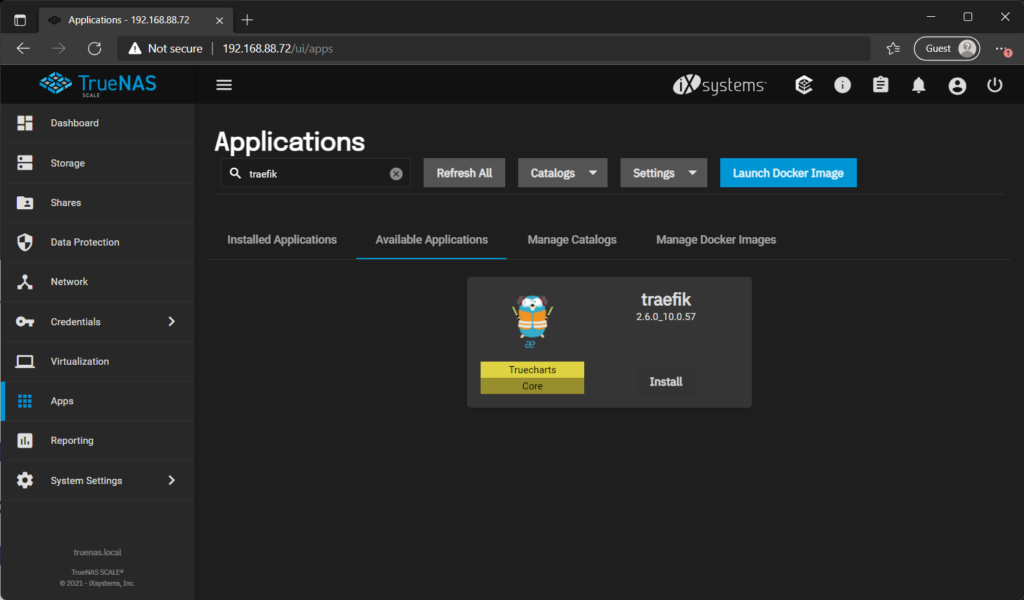
Task: Open the TrueCommand status icon
Action: [804, 85]
